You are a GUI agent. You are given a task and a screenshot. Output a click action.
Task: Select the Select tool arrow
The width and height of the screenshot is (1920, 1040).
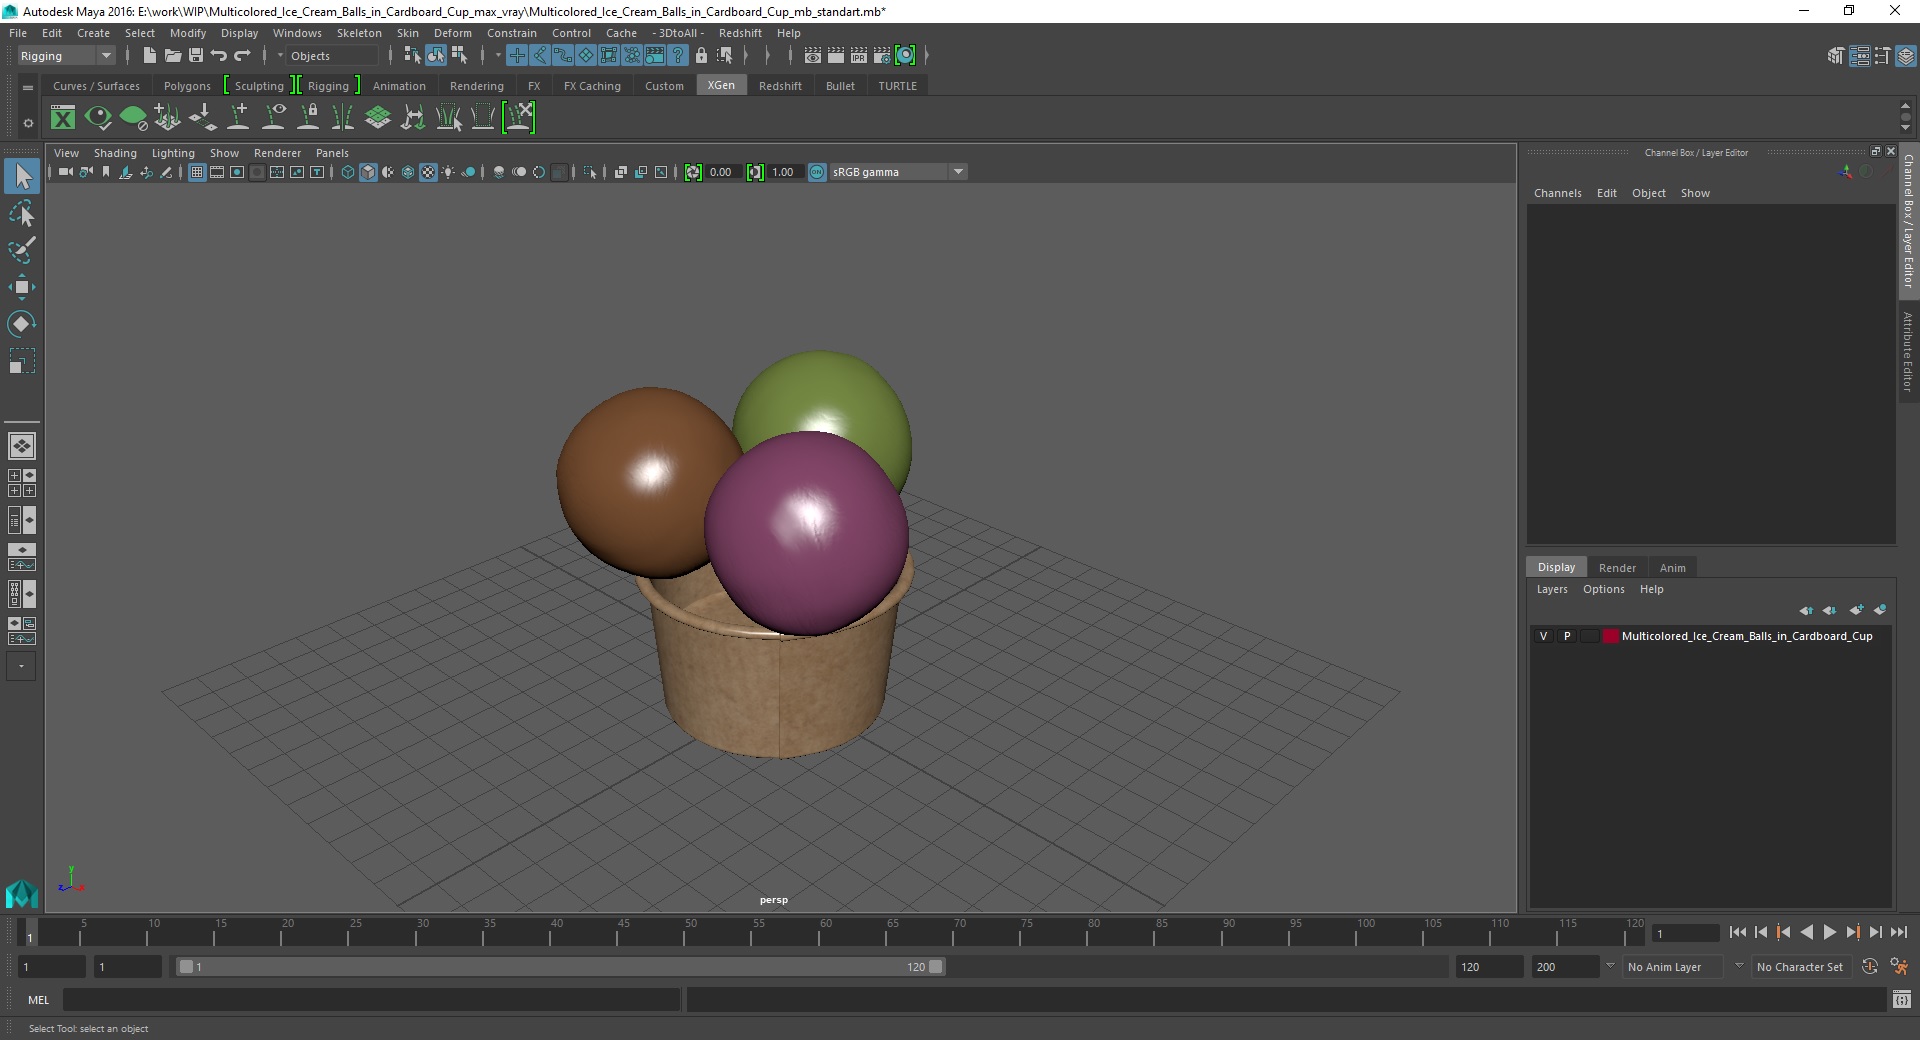(x=22, y=177)
